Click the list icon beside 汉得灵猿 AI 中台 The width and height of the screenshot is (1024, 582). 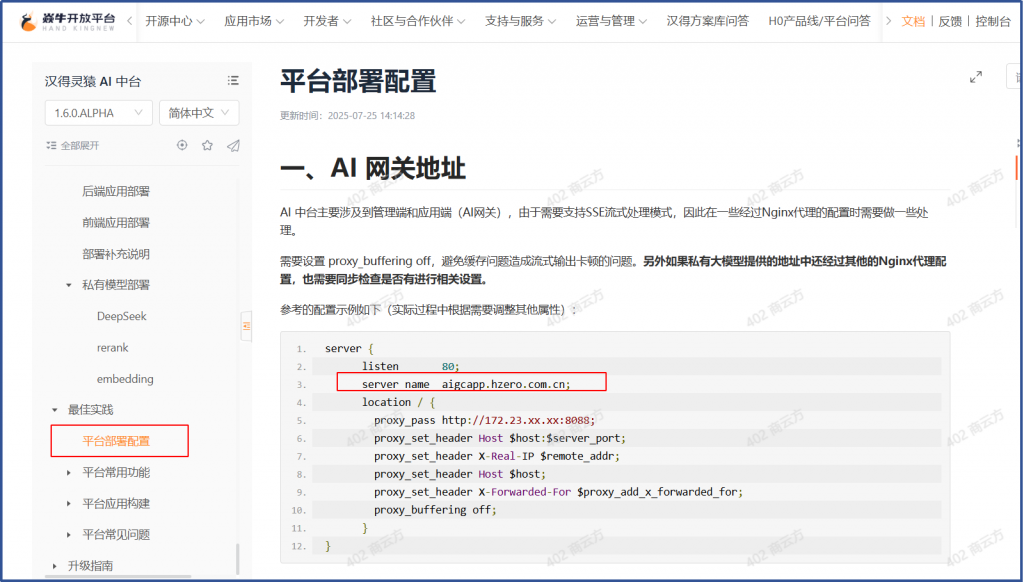tap(233, 81)
